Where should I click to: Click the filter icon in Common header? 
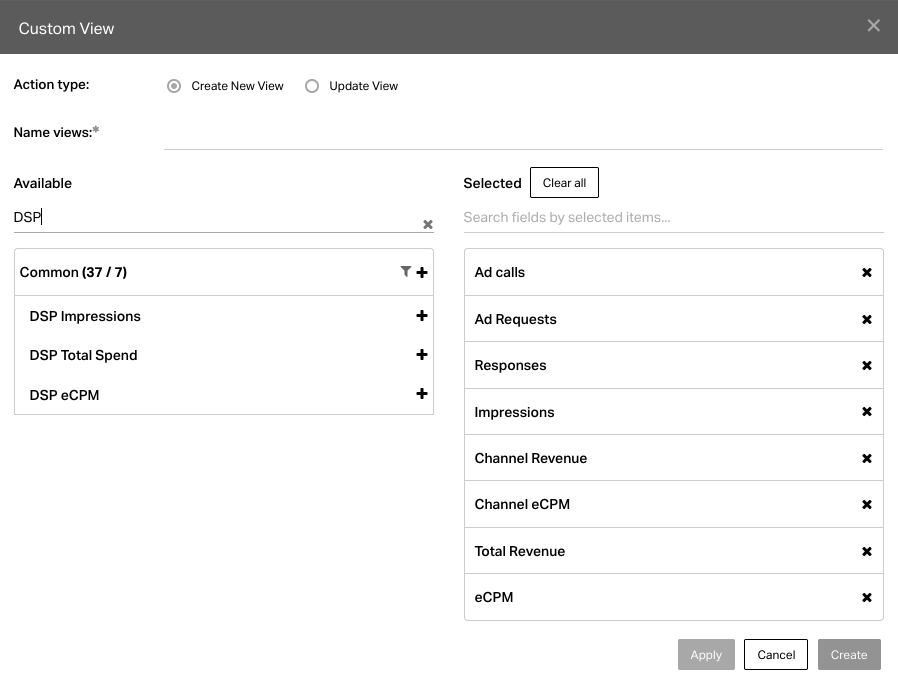pyautogui.click(x=405, y=271)
